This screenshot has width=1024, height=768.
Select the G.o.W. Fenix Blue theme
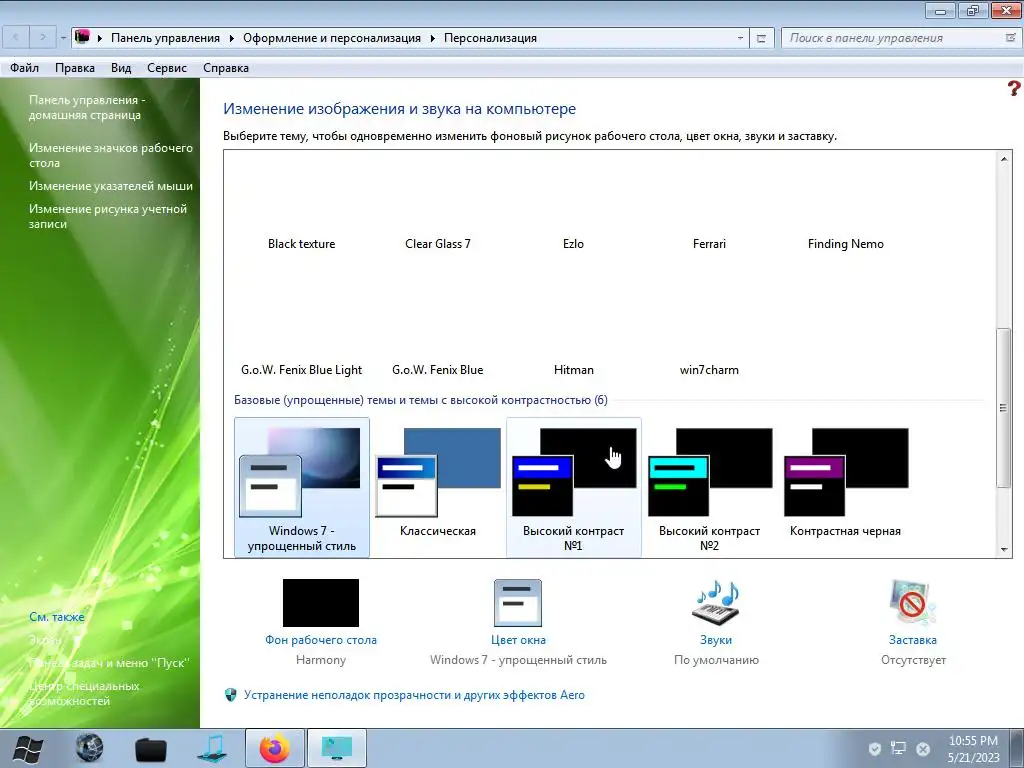pyautogui.click(x=438, y=370)
